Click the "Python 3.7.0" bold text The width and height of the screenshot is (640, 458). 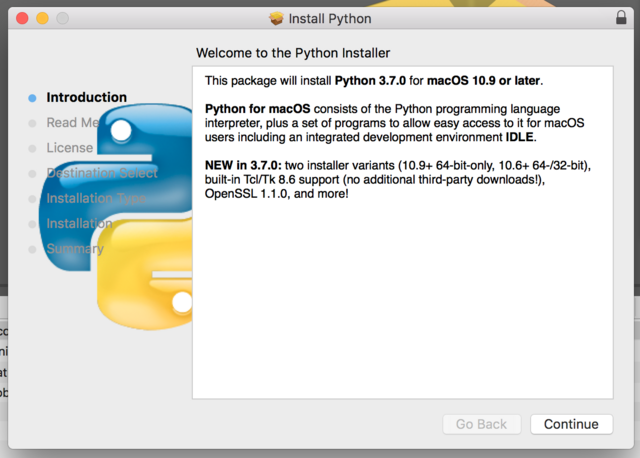point(370,81)
